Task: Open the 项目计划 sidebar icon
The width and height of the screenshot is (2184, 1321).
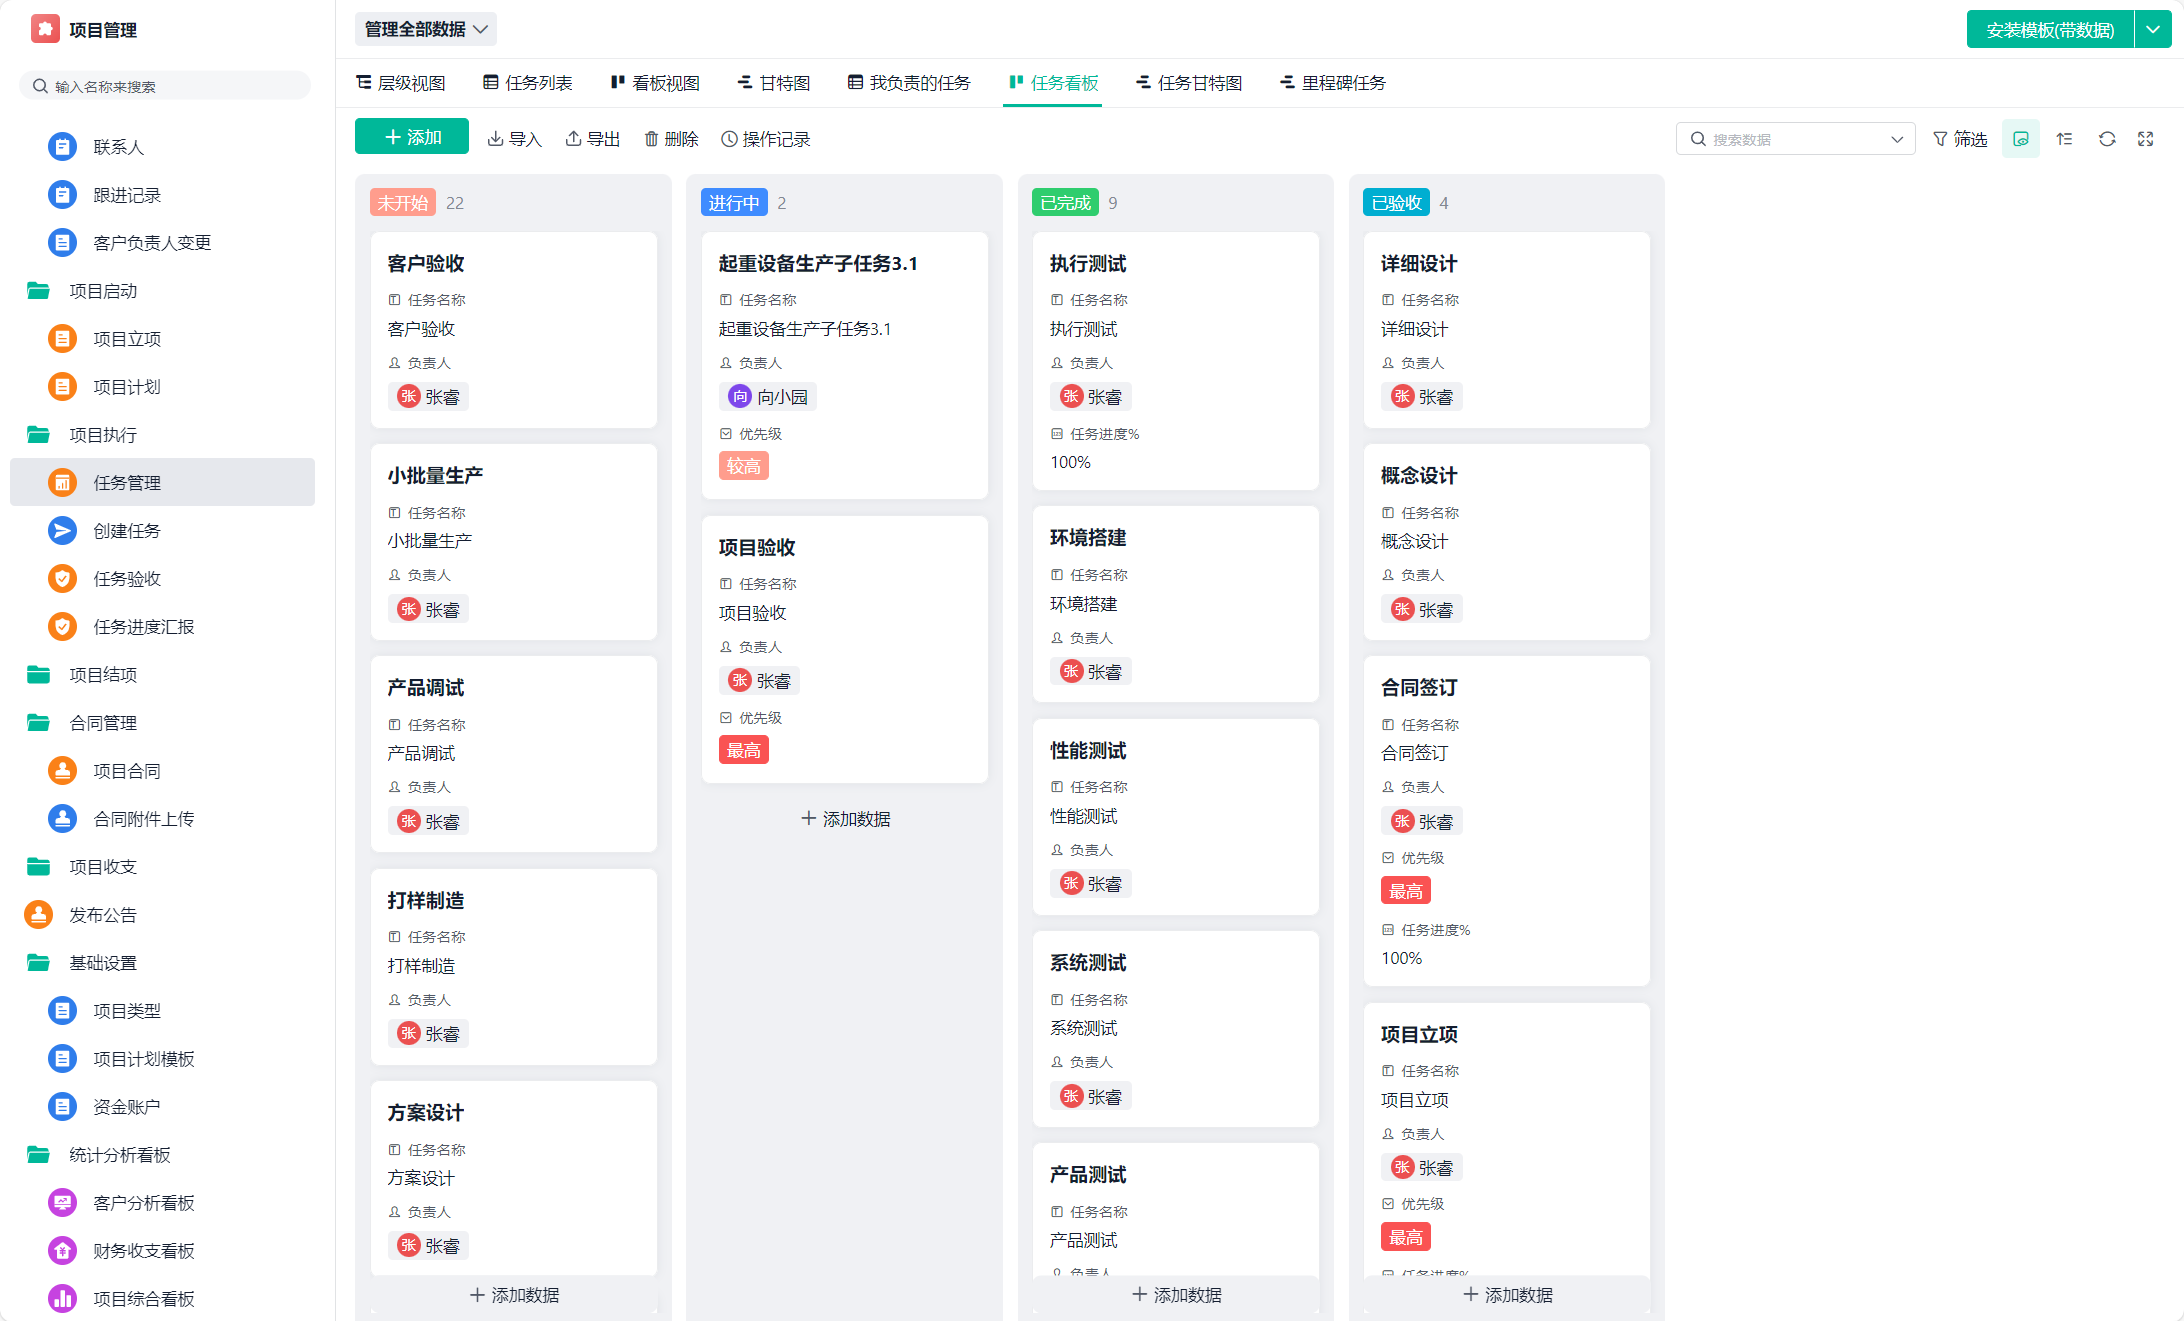Action: point(62,387)
